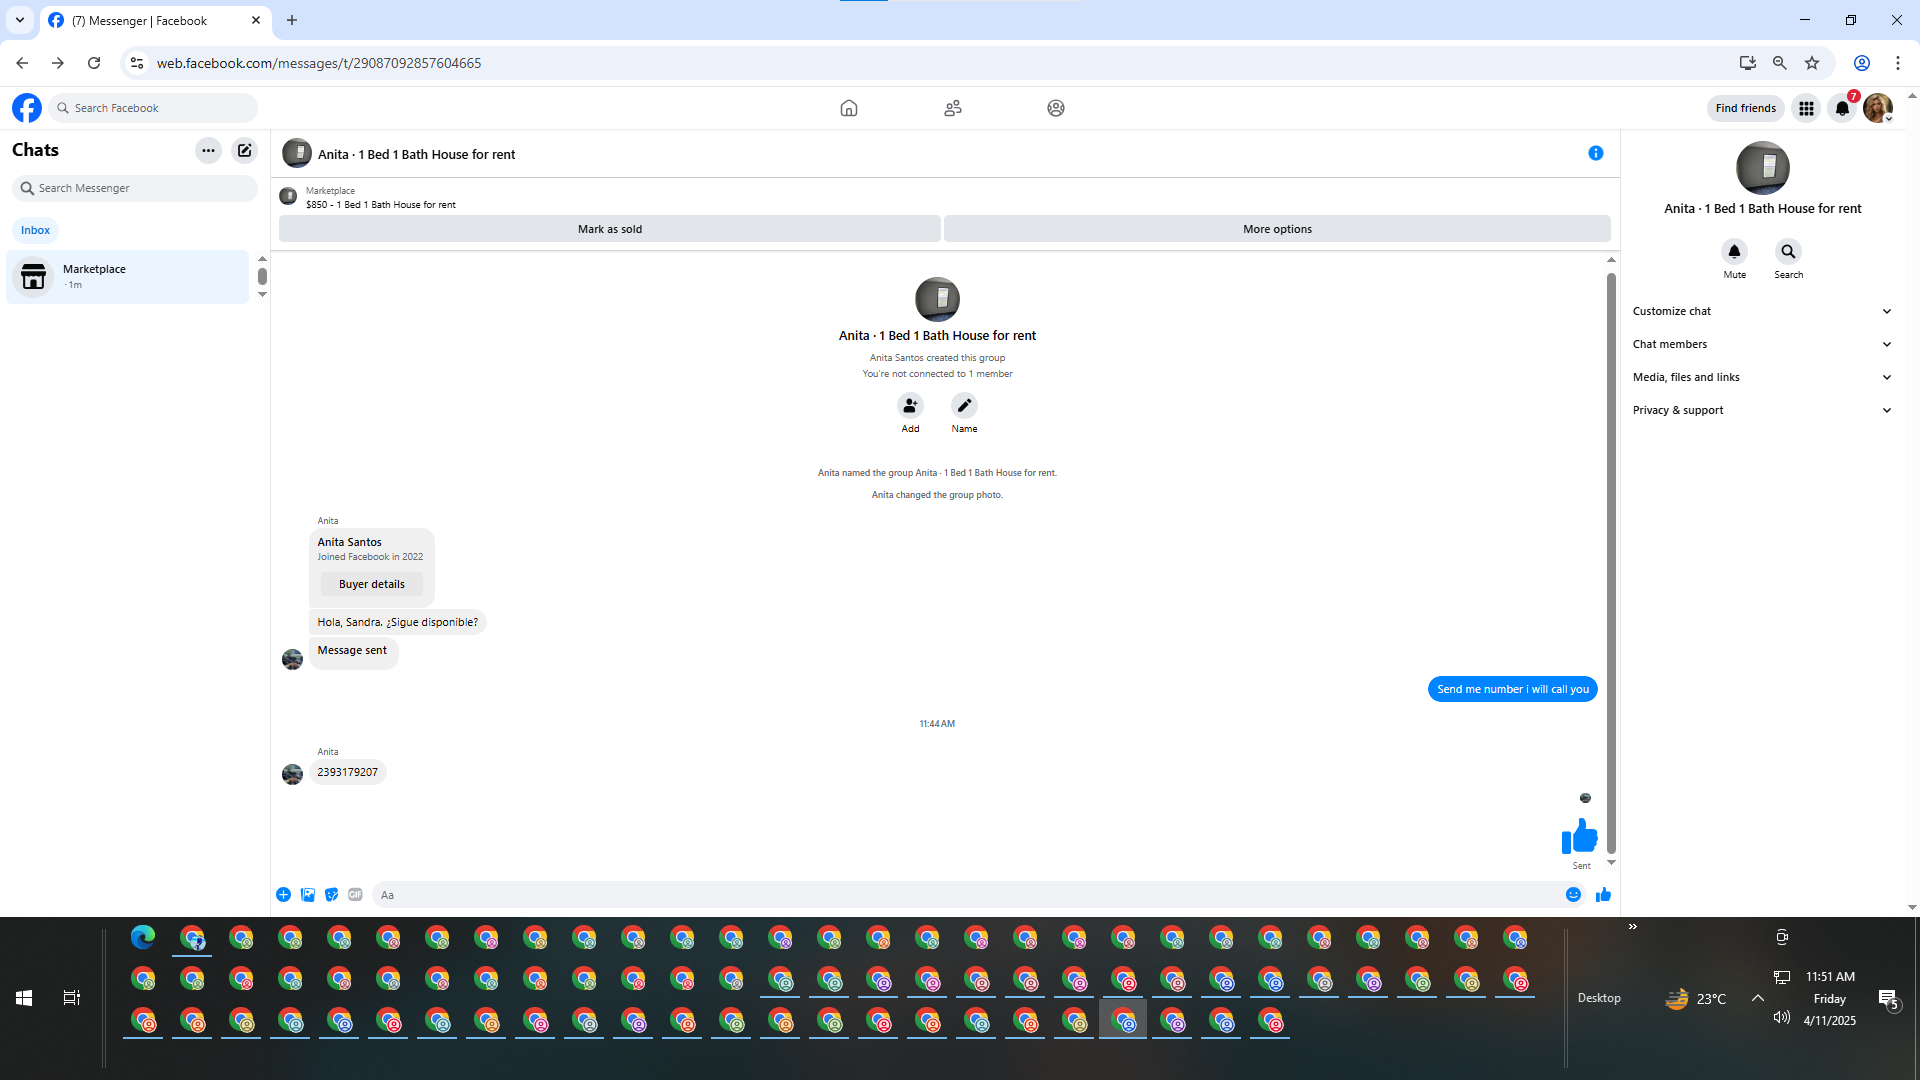Screen dimensions: 1920x1080
Task: Click the chat list scroll up arrow
Action: coord(262,259)
